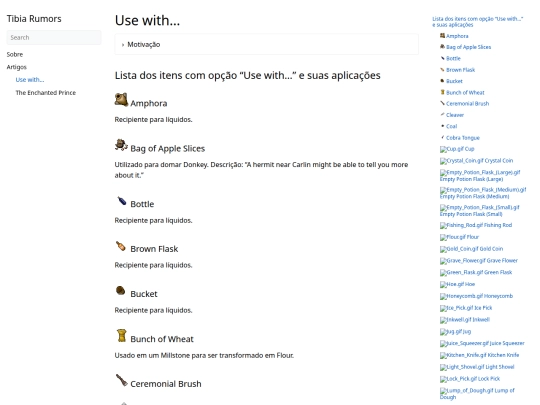The height and width of the screenshot is (405, 540).
Task: Go to Green Flask in contents
Action: coord(476,272)
